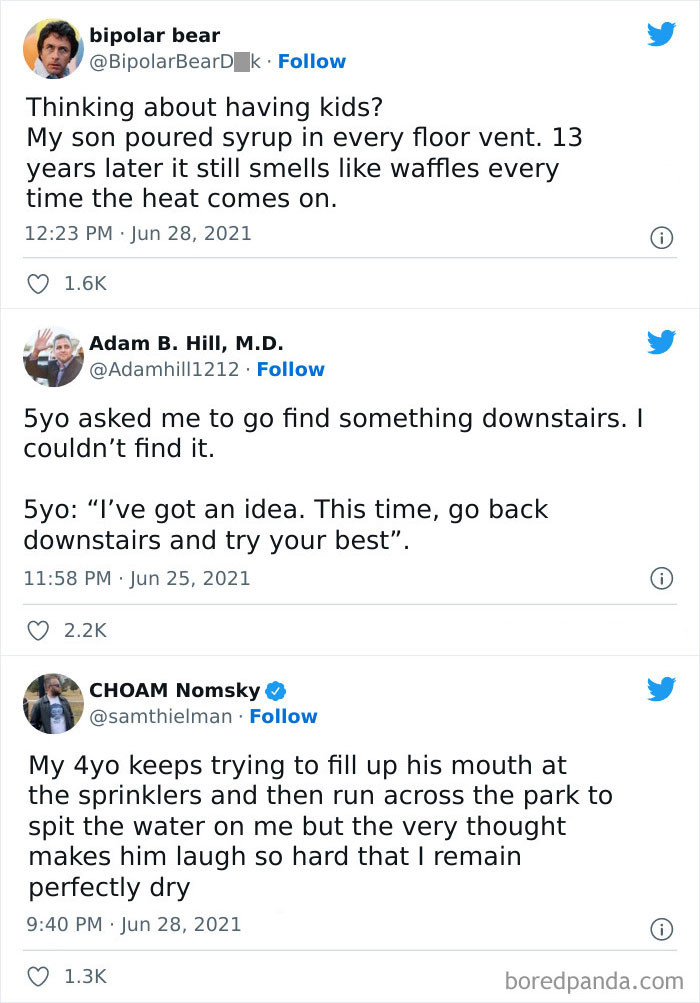The image size is (700, 1003).
Task: Click the Twitter bird icon on CHOAM Nomsky tweet
Action: tap(661, 689)
